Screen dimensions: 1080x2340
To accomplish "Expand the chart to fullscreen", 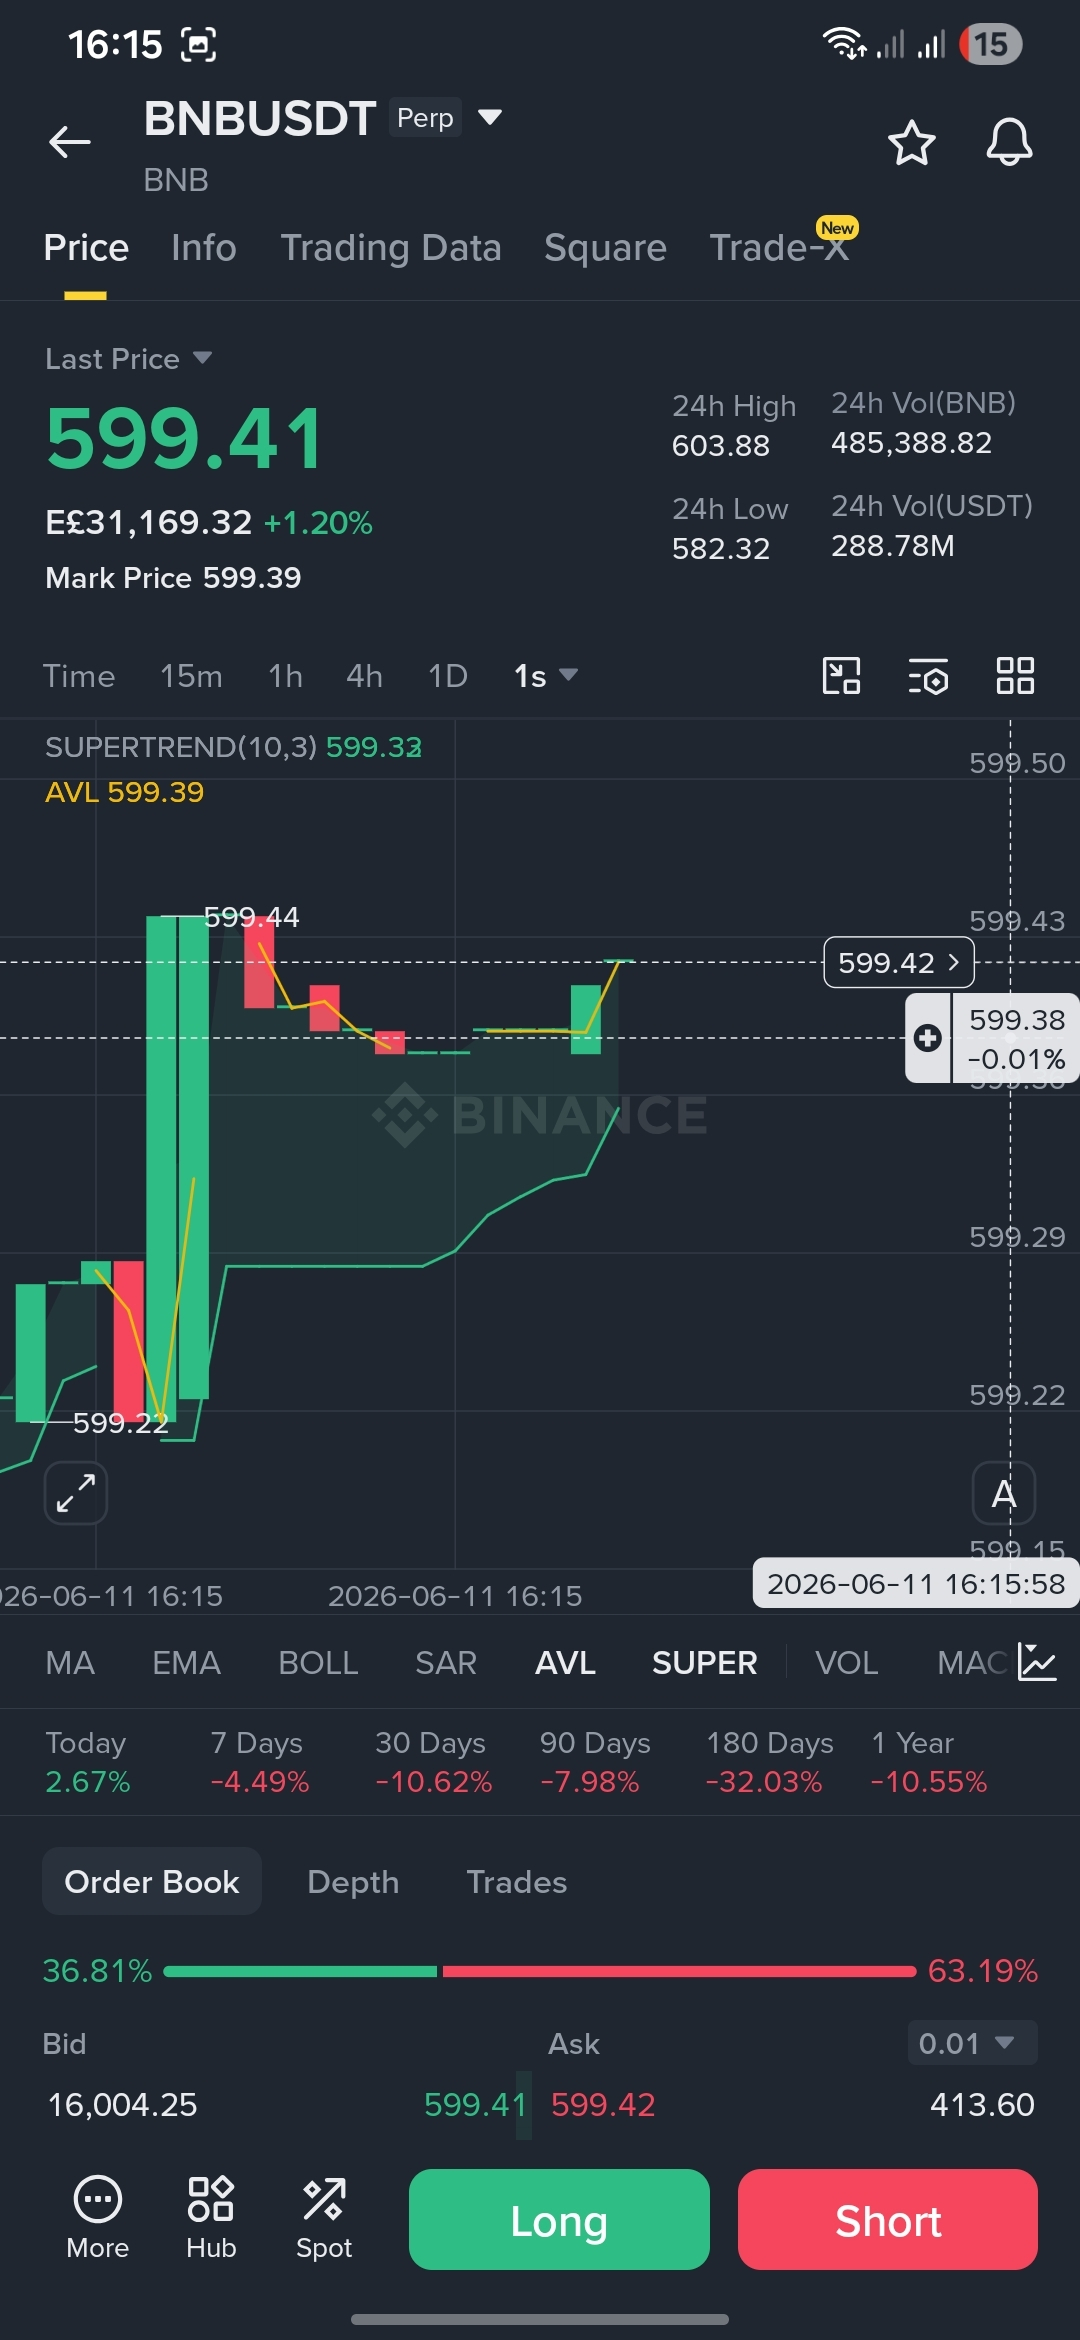I will tap(76, 1493).
